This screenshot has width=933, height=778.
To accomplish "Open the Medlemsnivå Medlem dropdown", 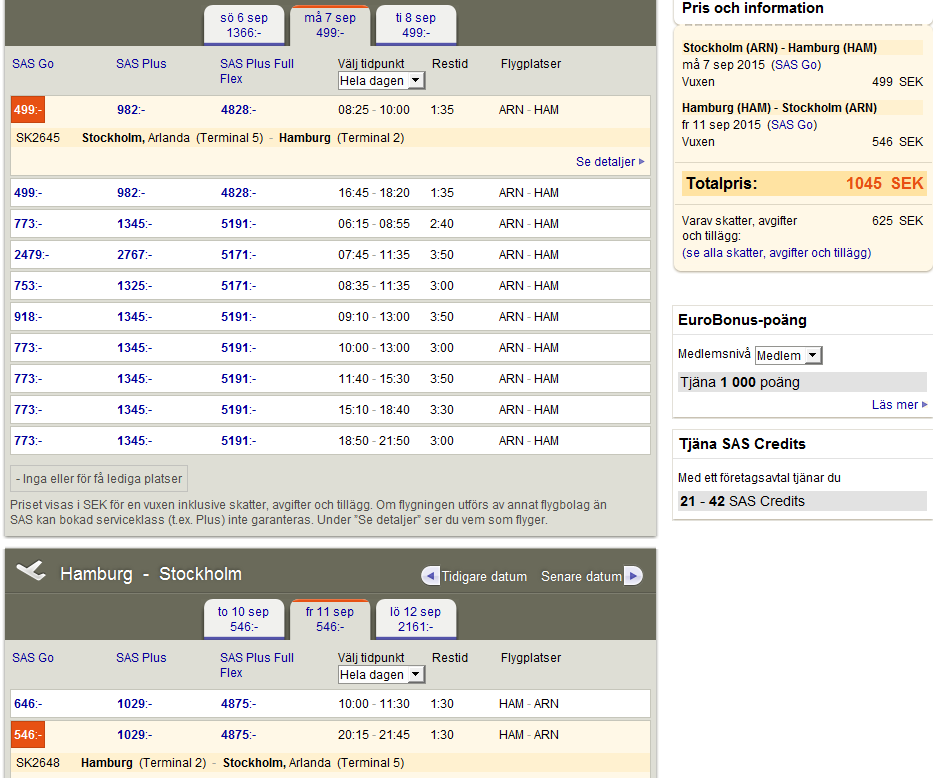I will pyautogui.click(x=788, y=356).
